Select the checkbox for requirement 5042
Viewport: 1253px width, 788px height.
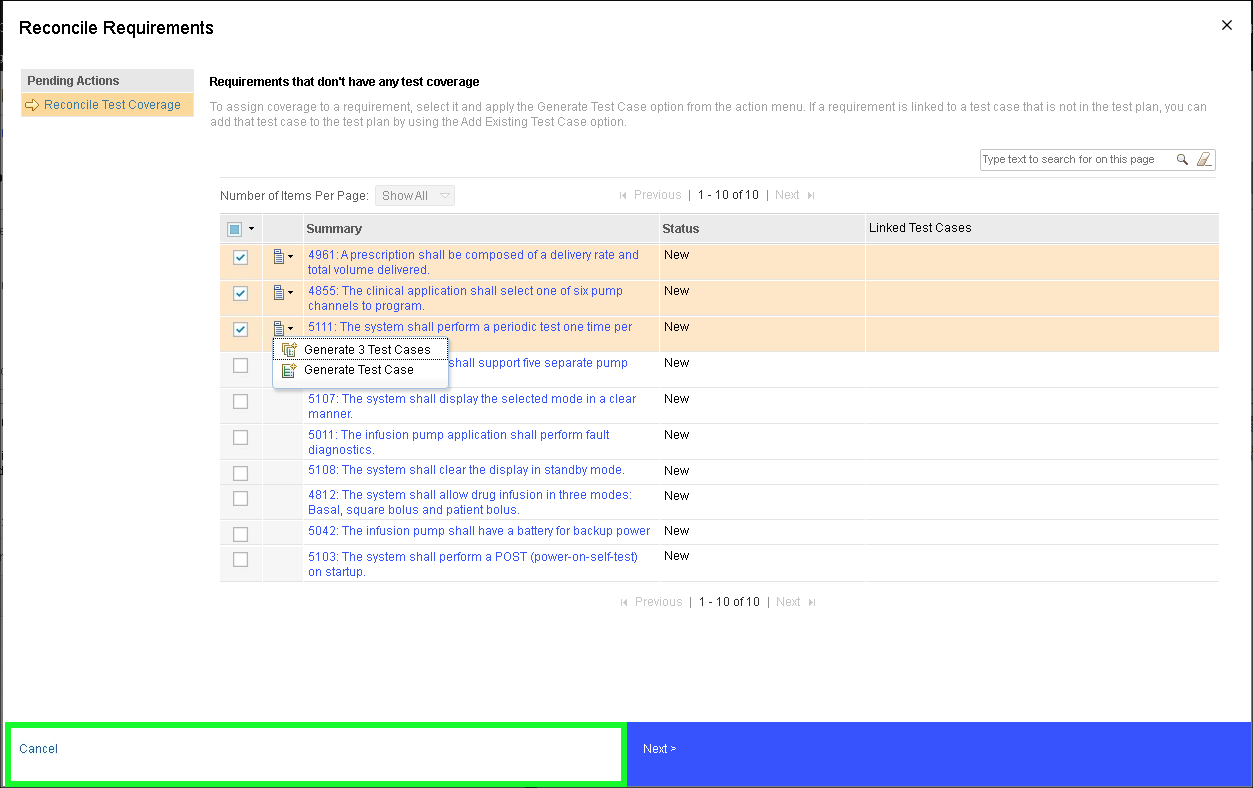(x=240, y=534)
